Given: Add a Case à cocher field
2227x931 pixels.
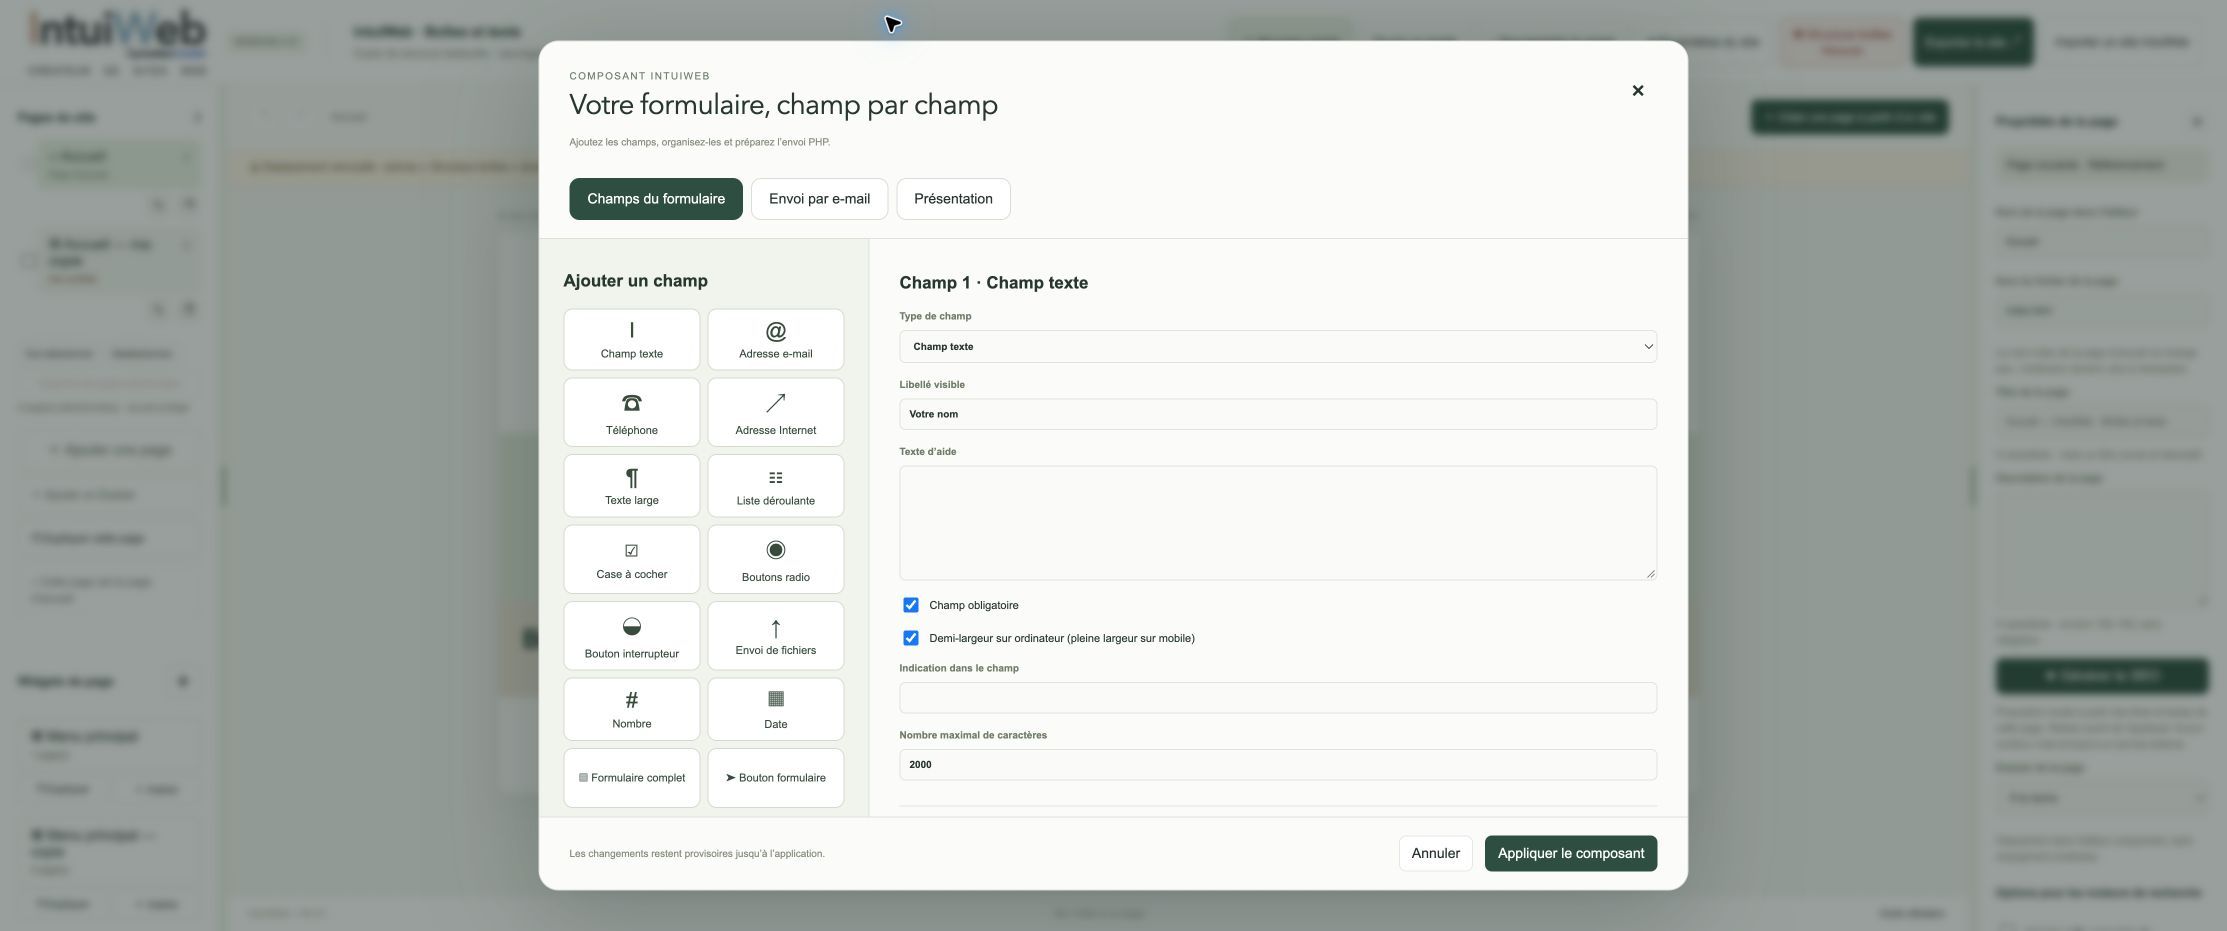Looking at the screenshot, I should pos(631,559).
